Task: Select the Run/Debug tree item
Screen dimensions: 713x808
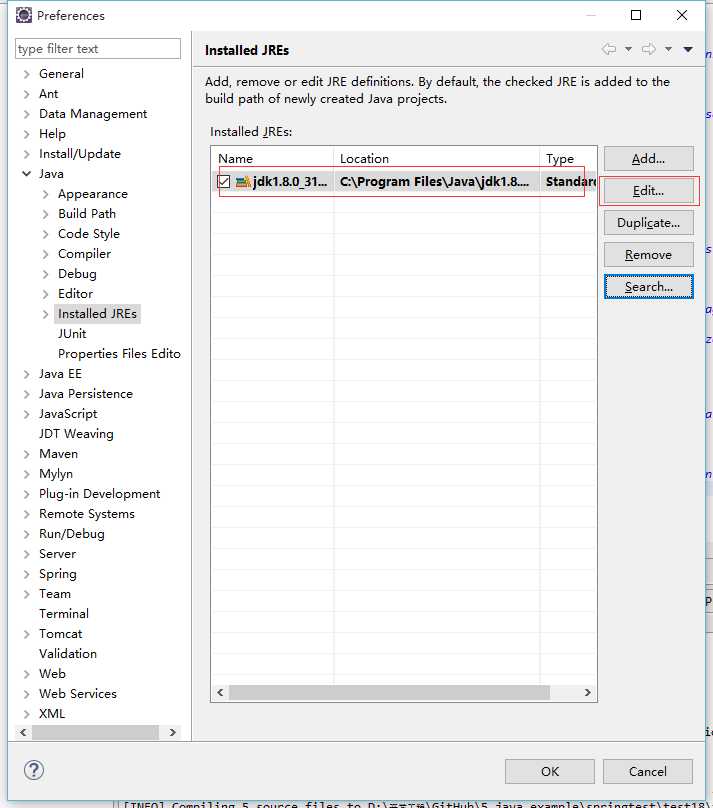Action: [x=72, y=534]
